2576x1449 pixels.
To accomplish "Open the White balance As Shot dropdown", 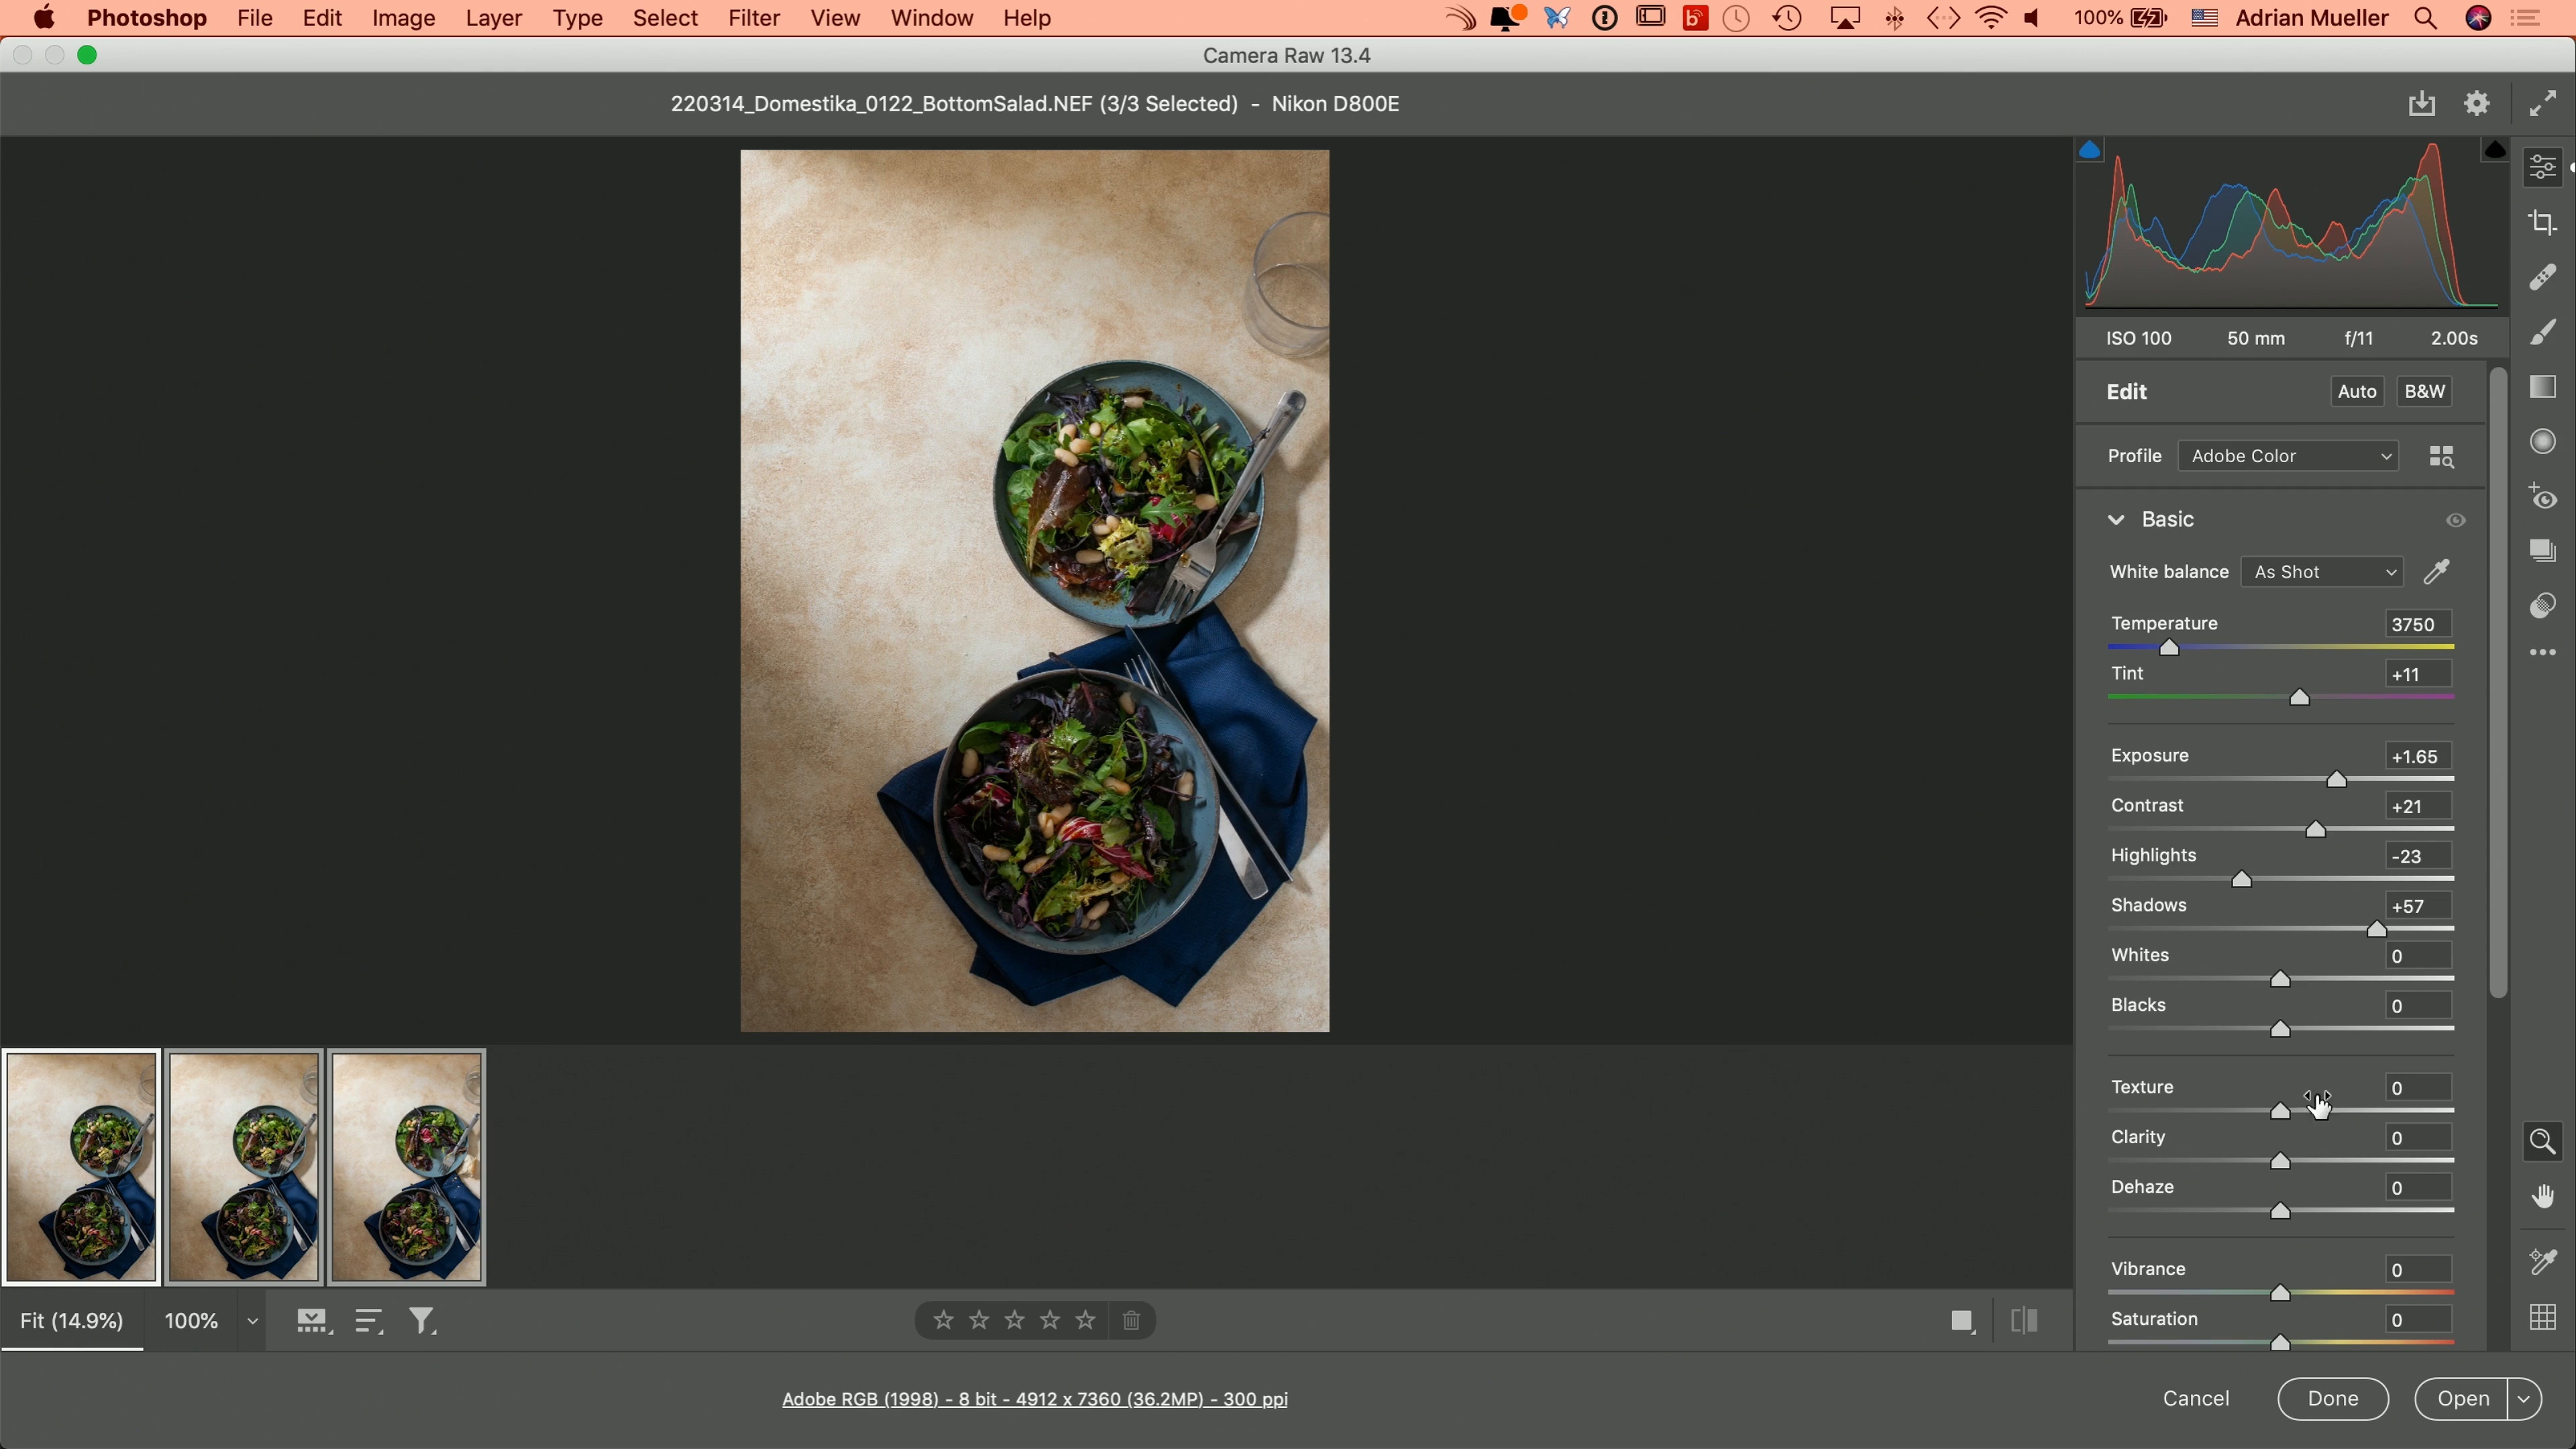I will tap(2322, 572).
